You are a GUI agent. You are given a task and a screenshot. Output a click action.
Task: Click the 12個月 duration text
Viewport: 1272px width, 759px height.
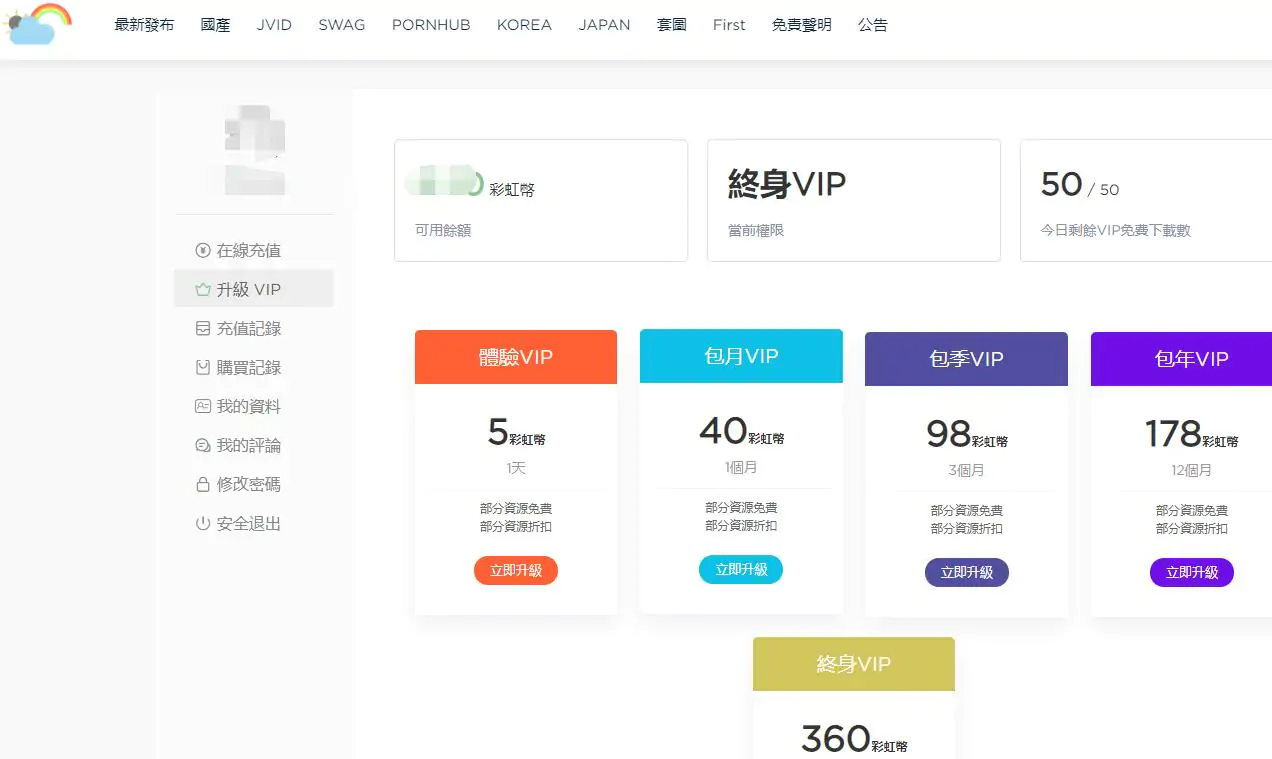[x=1192, y=470]
